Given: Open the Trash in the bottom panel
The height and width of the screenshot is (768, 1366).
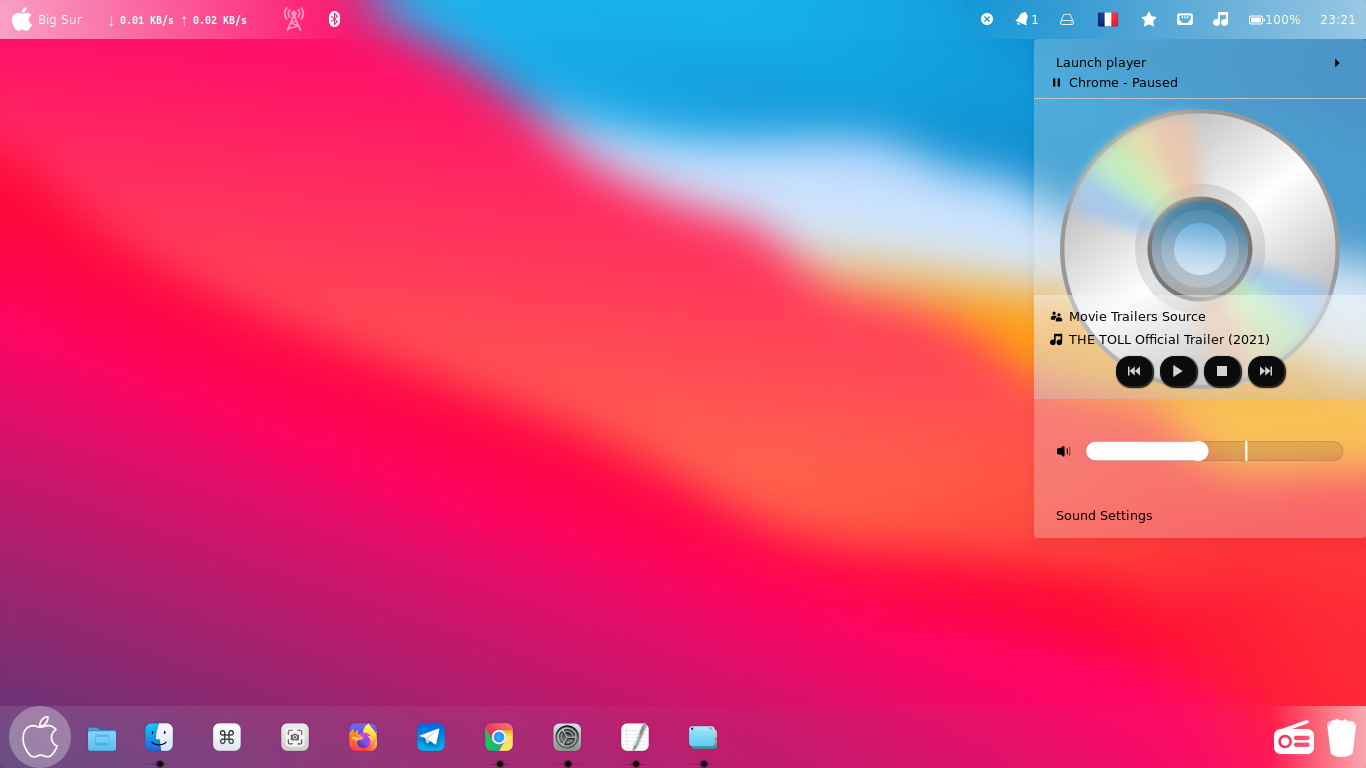Looking at the screenshot, I should (x=1342, y=738).
